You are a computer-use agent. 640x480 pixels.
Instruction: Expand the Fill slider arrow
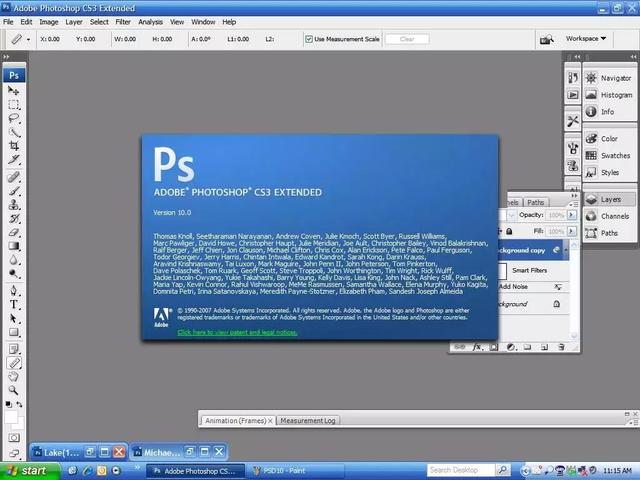(x=572, y=231)
